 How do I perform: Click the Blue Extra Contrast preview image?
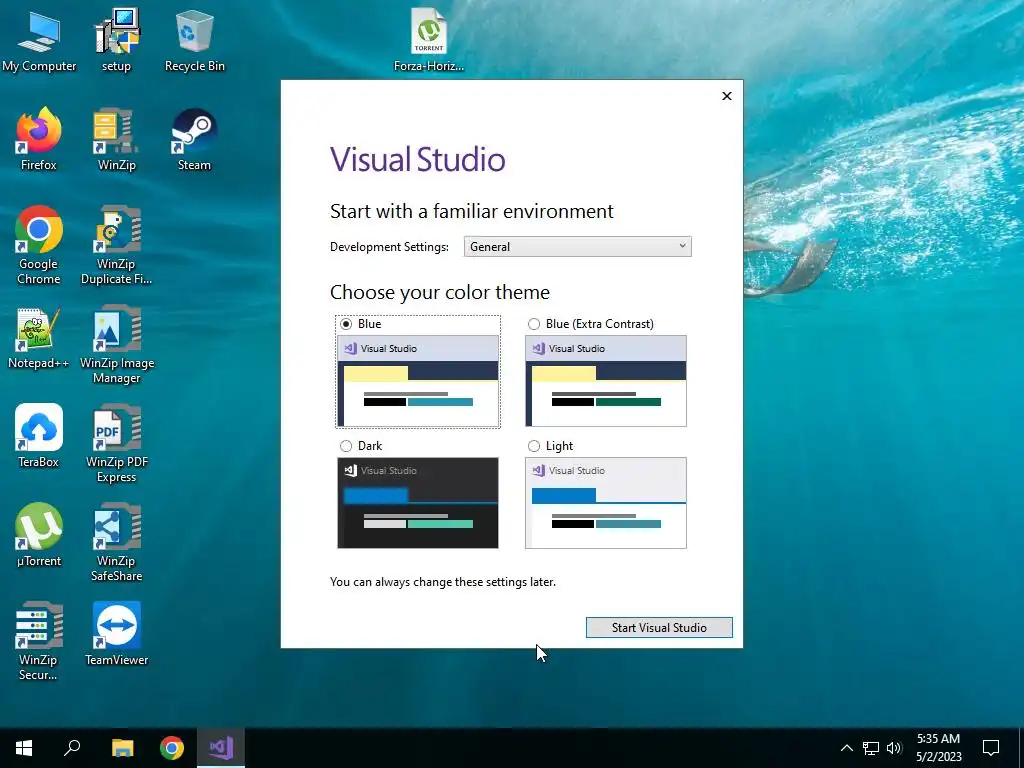click(x=606, y=381)
